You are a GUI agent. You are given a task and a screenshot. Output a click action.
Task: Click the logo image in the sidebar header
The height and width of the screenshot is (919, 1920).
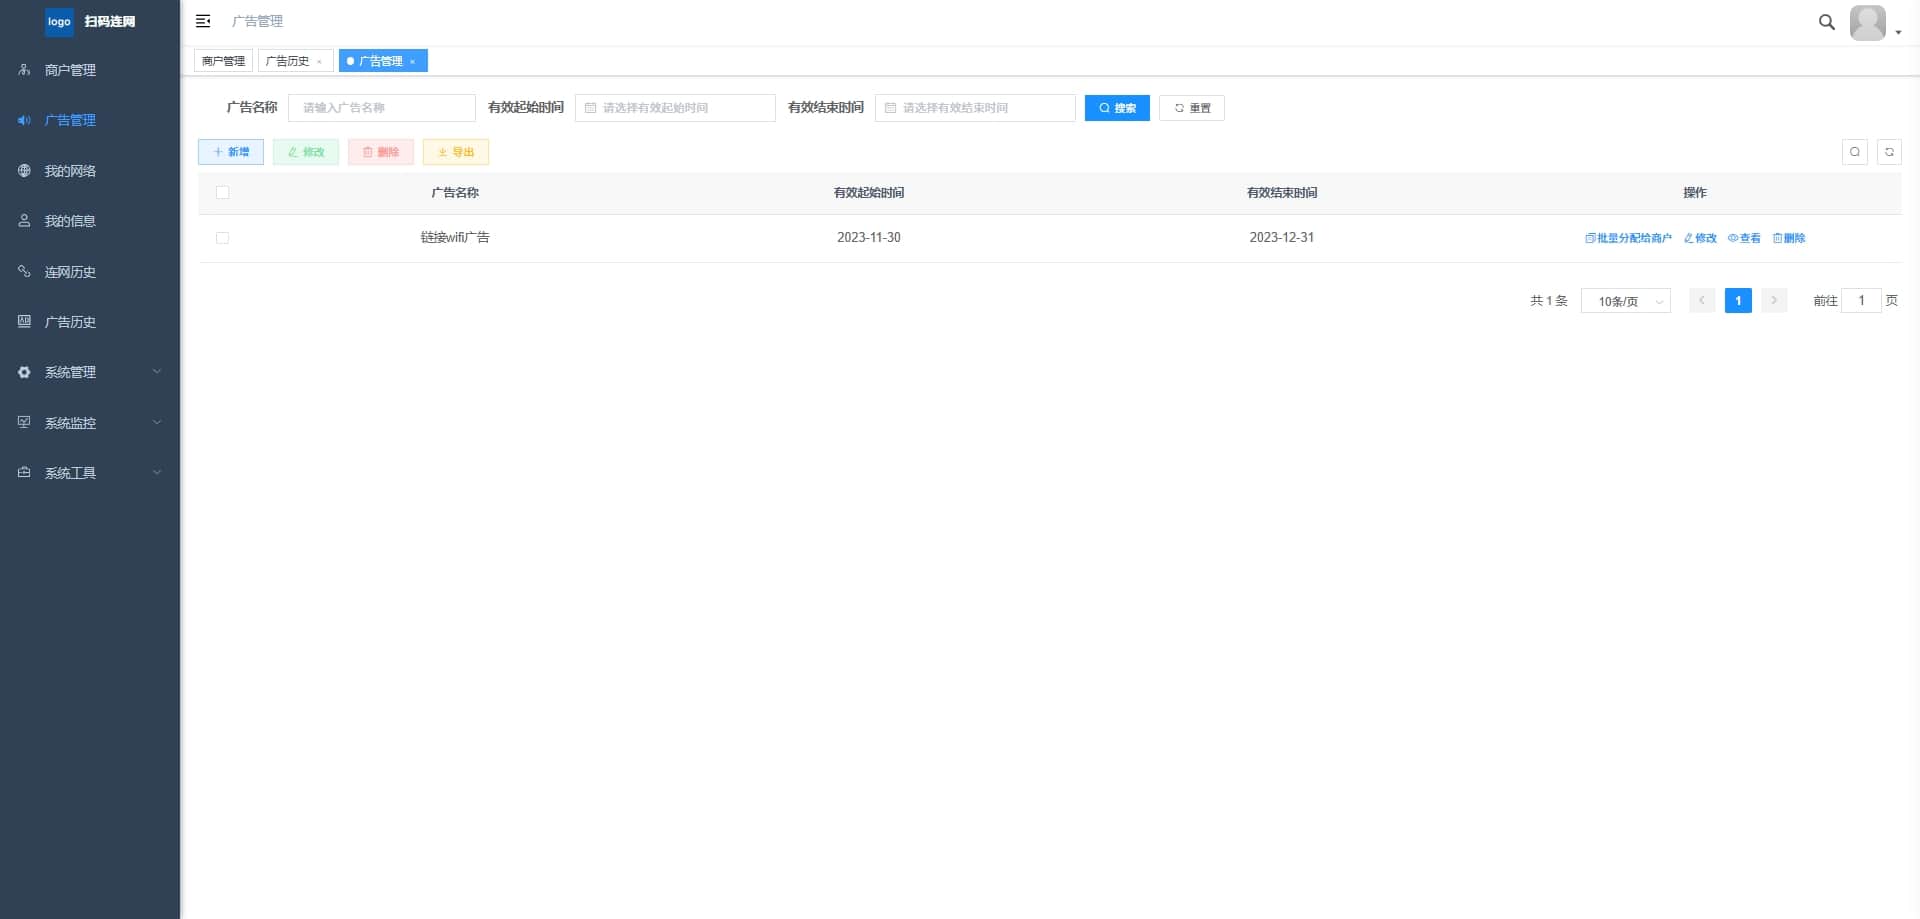pyautogui.click(x=59, y=21)
